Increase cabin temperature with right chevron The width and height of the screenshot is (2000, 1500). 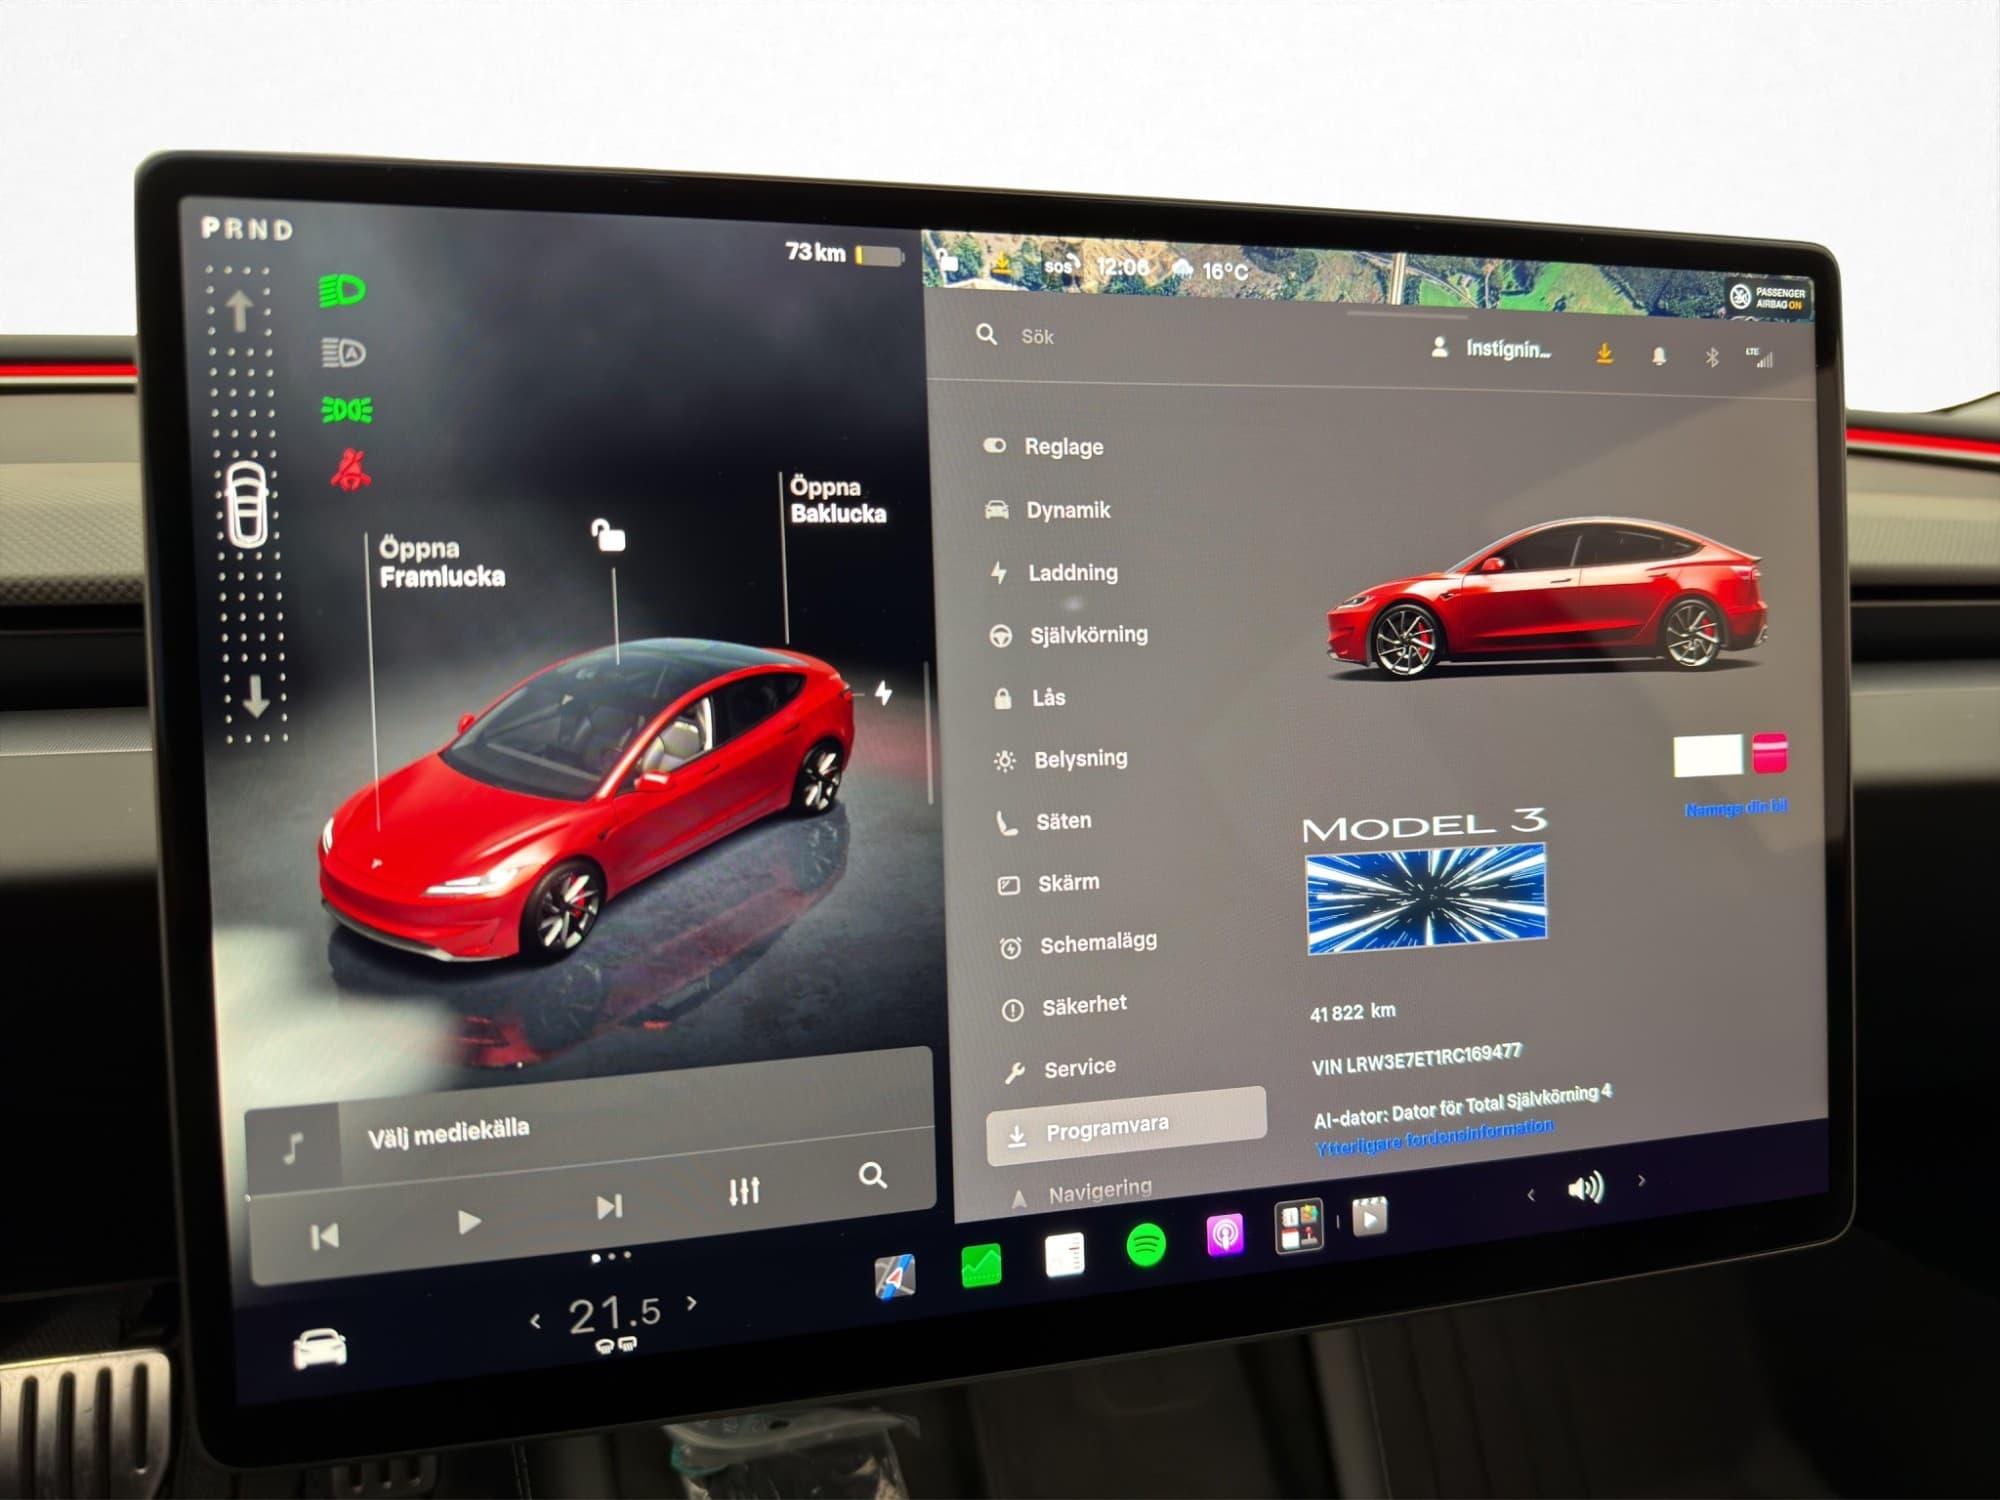pos(692,1303)
